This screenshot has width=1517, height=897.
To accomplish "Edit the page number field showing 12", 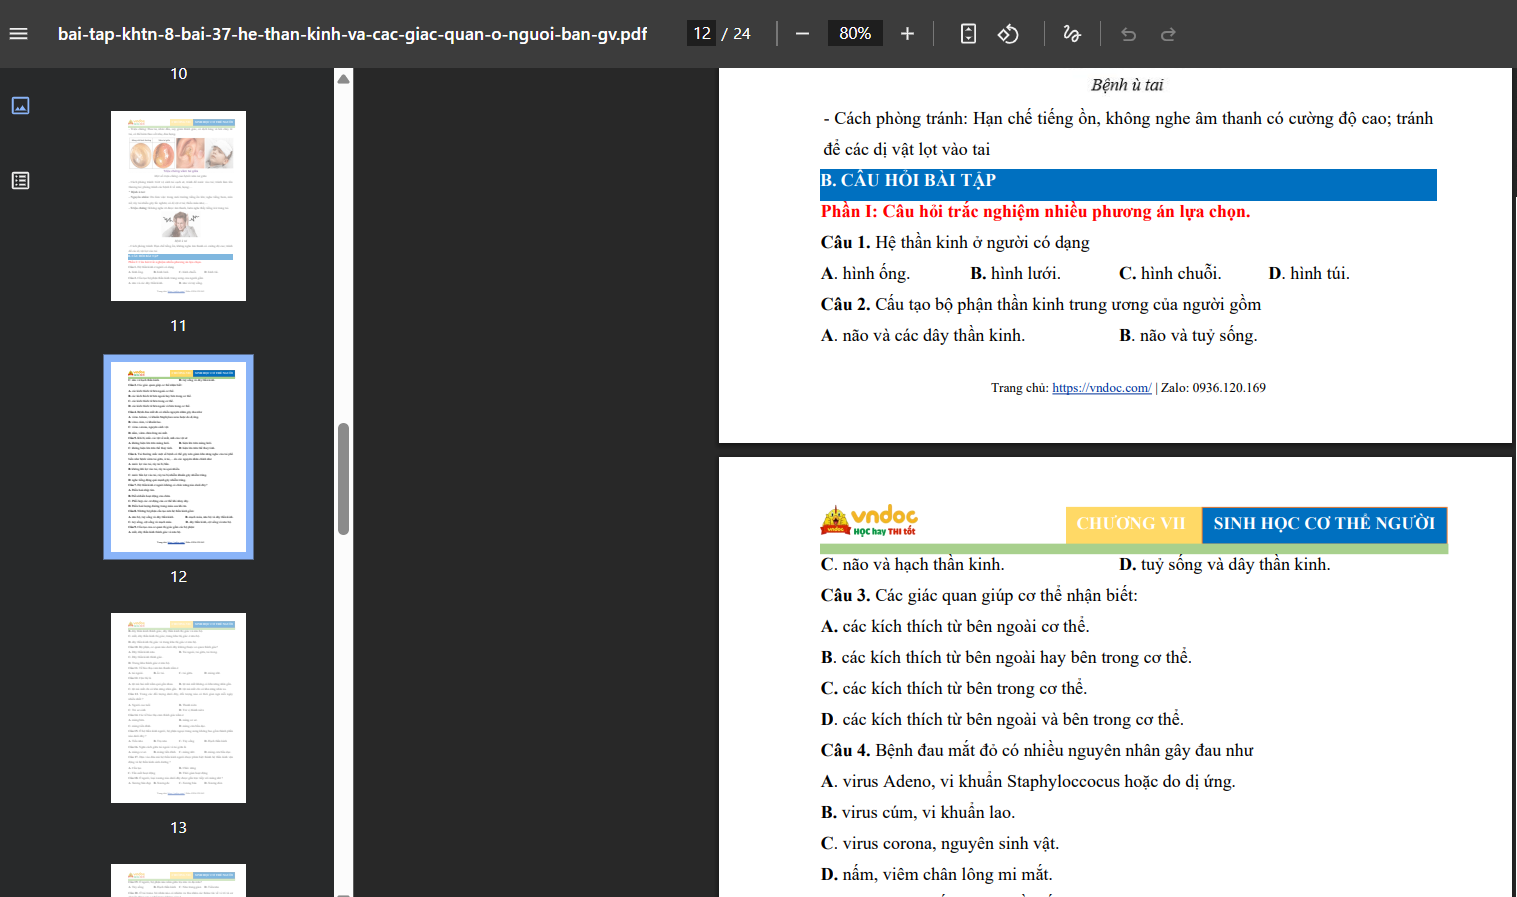I will point(702,34).
